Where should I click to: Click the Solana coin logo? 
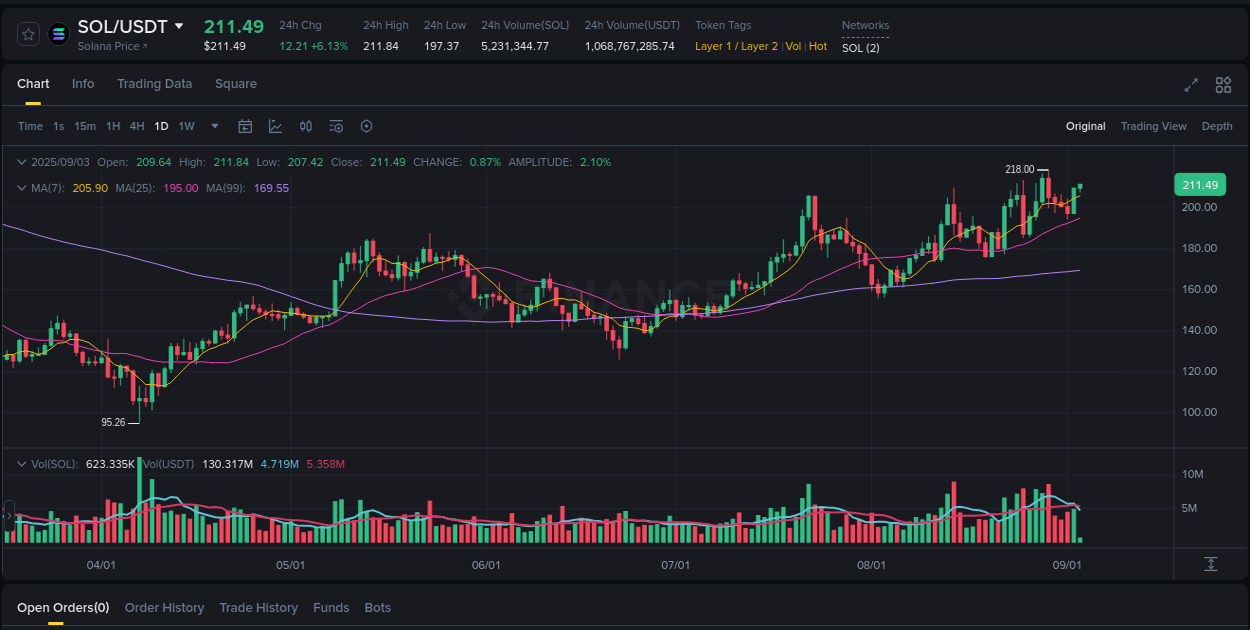coord(58,33)
